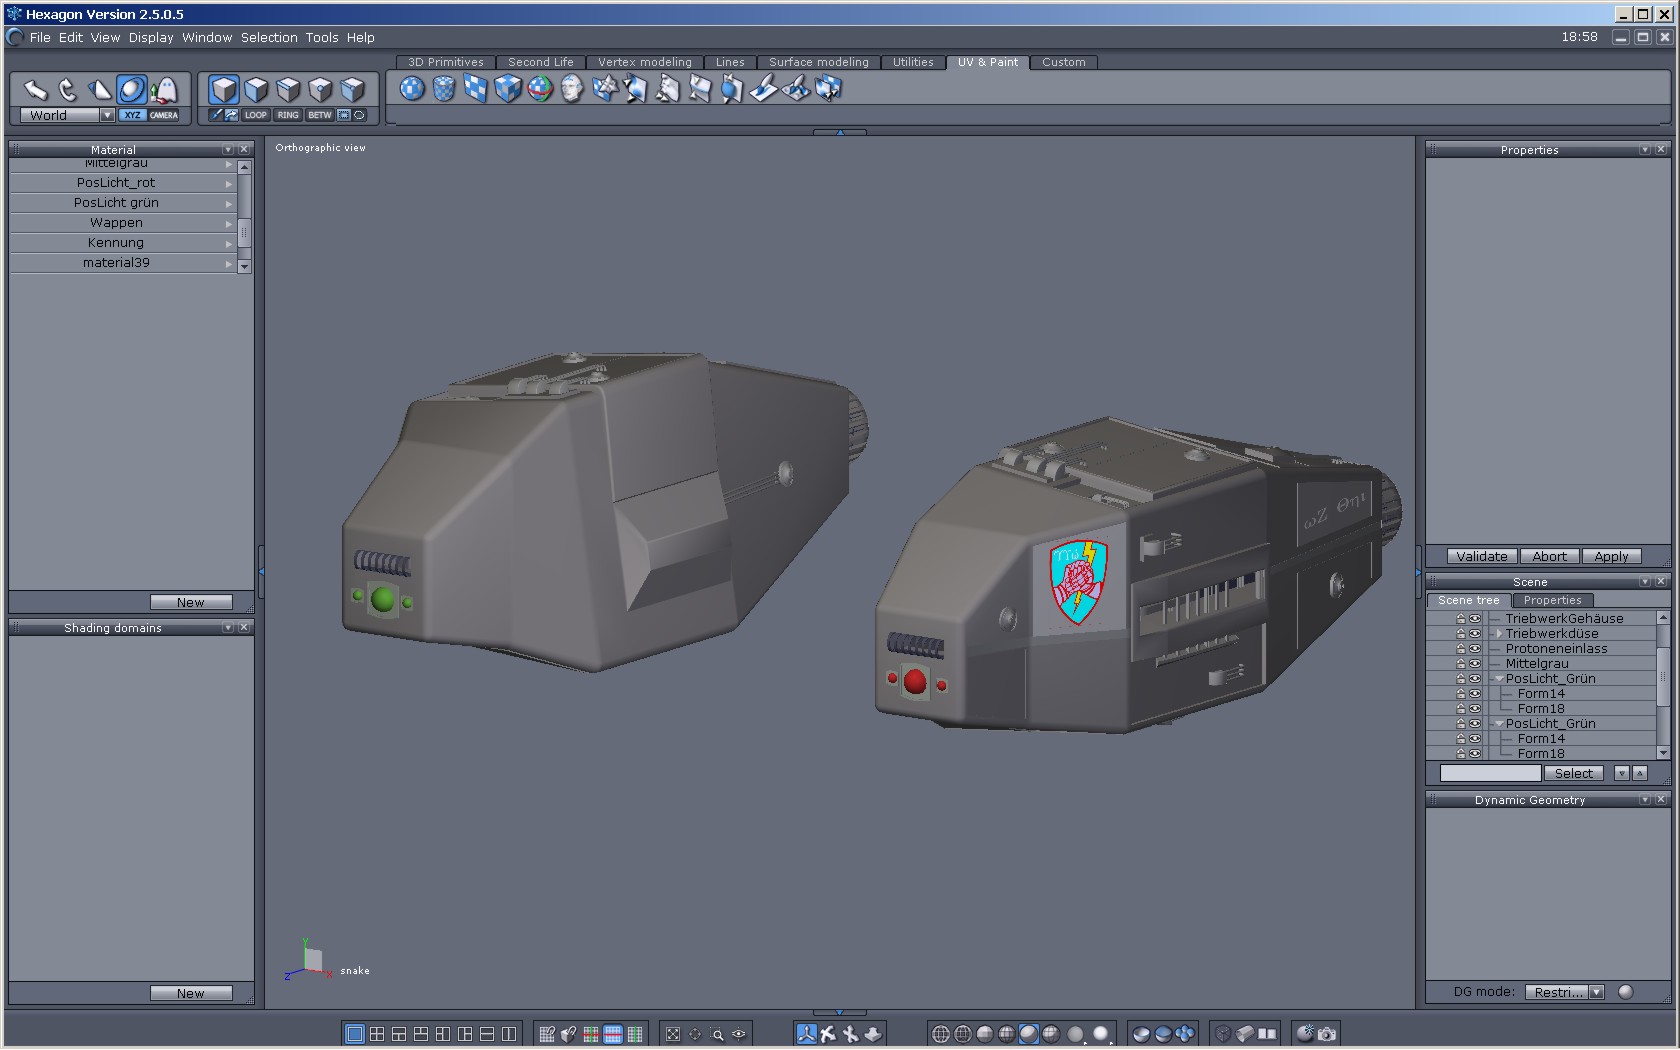Select the sphere UV mapping icon
This screenshot has height=1050, width=1680.
point(412,90)
